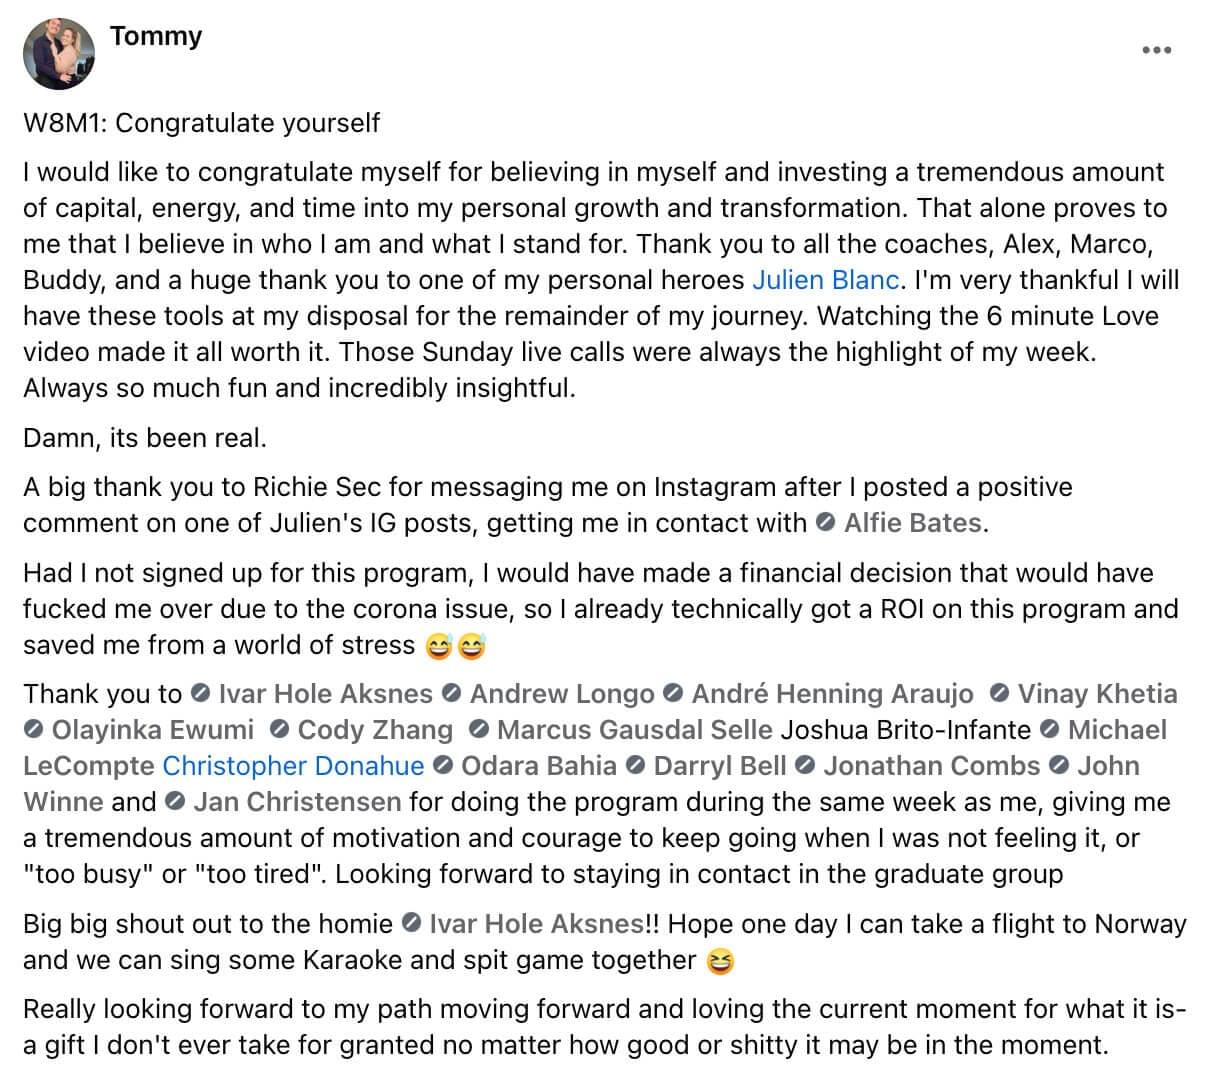The image size is (1211, 1081).
Task: Open the post options three-dot menu
Action: pyautogui.click(x=1155, y=50)
